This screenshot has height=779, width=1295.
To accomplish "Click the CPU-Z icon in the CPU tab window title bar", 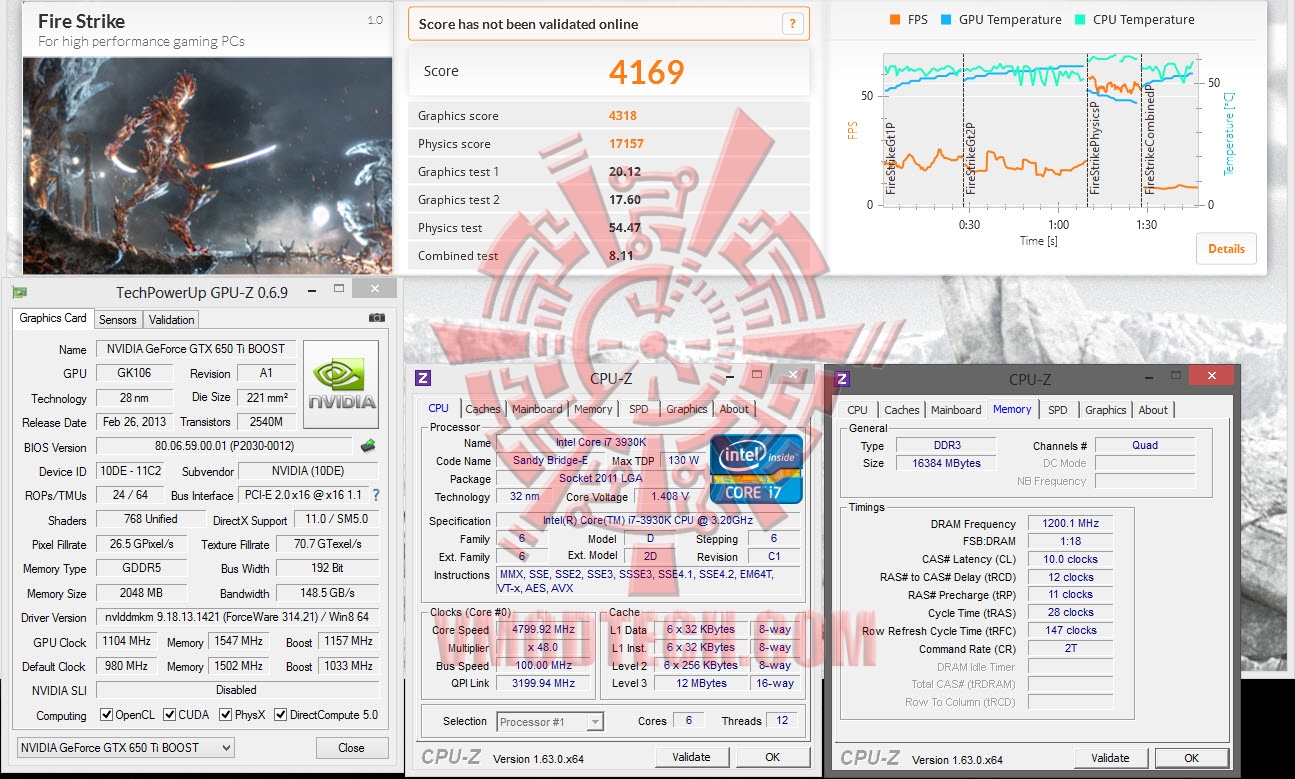I will [423, 378].
